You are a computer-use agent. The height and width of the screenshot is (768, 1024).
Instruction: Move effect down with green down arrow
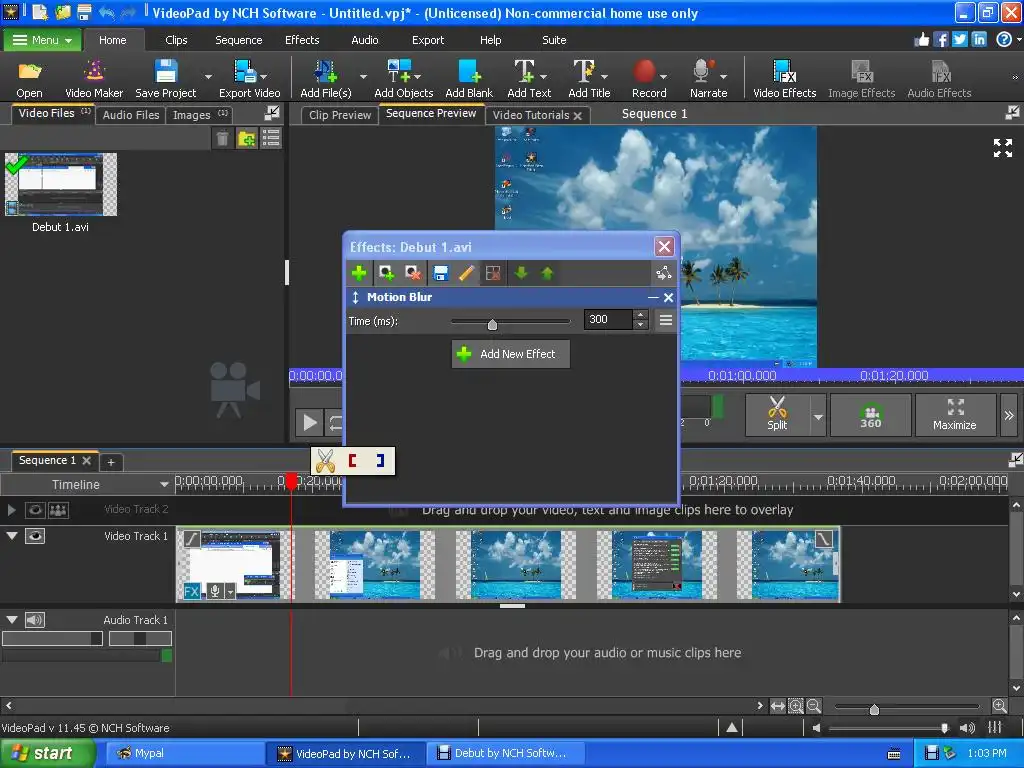520,273
